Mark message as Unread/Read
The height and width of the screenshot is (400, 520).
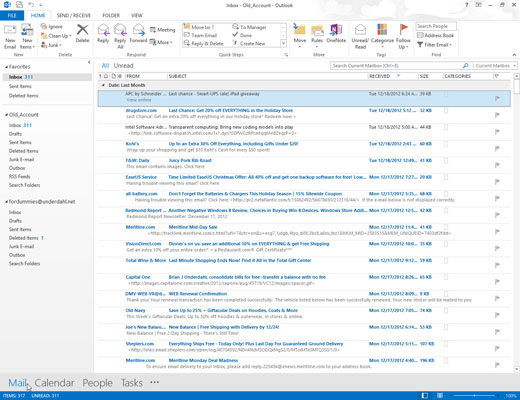tap(360, 36)
